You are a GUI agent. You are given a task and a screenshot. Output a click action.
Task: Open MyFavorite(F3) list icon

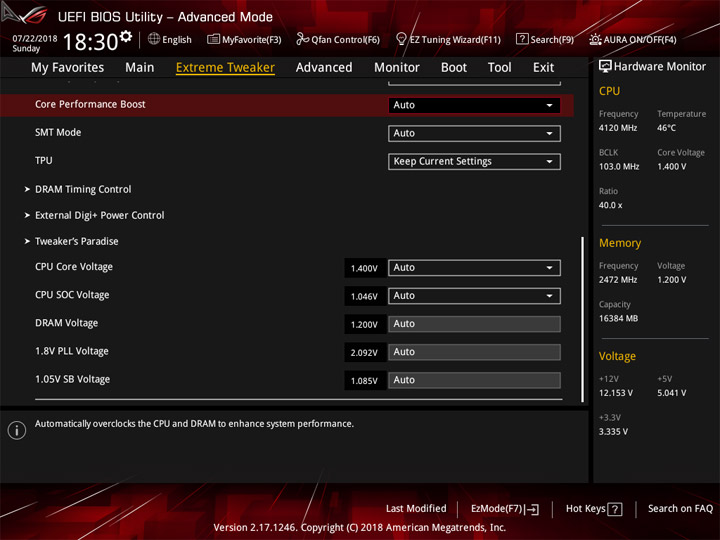click(x=213, y=39)
